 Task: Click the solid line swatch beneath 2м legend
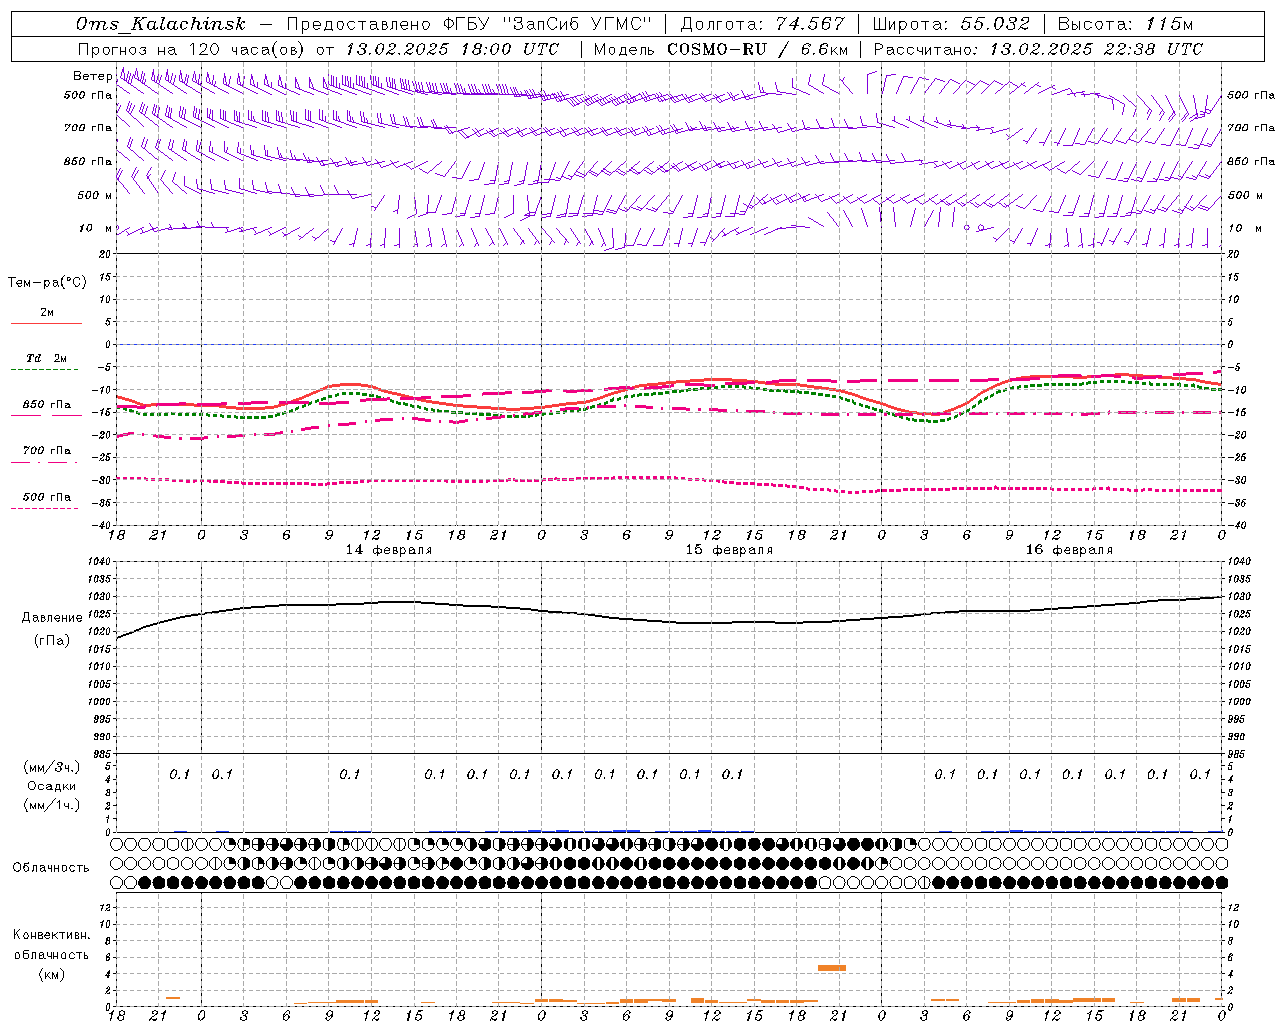tap(46, 324)
